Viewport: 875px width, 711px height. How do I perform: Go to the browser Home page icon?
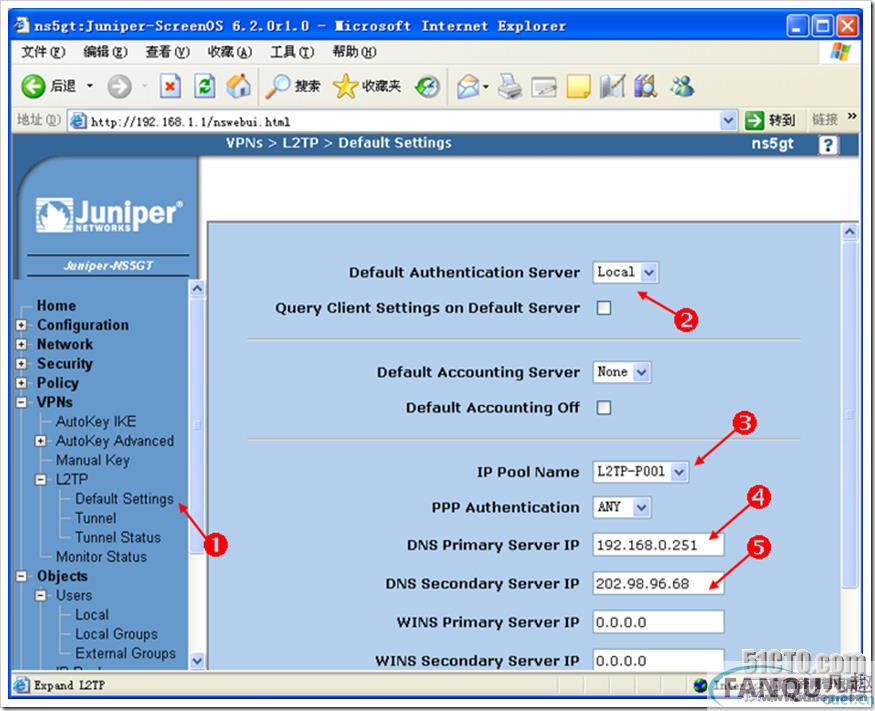(239, 86)
